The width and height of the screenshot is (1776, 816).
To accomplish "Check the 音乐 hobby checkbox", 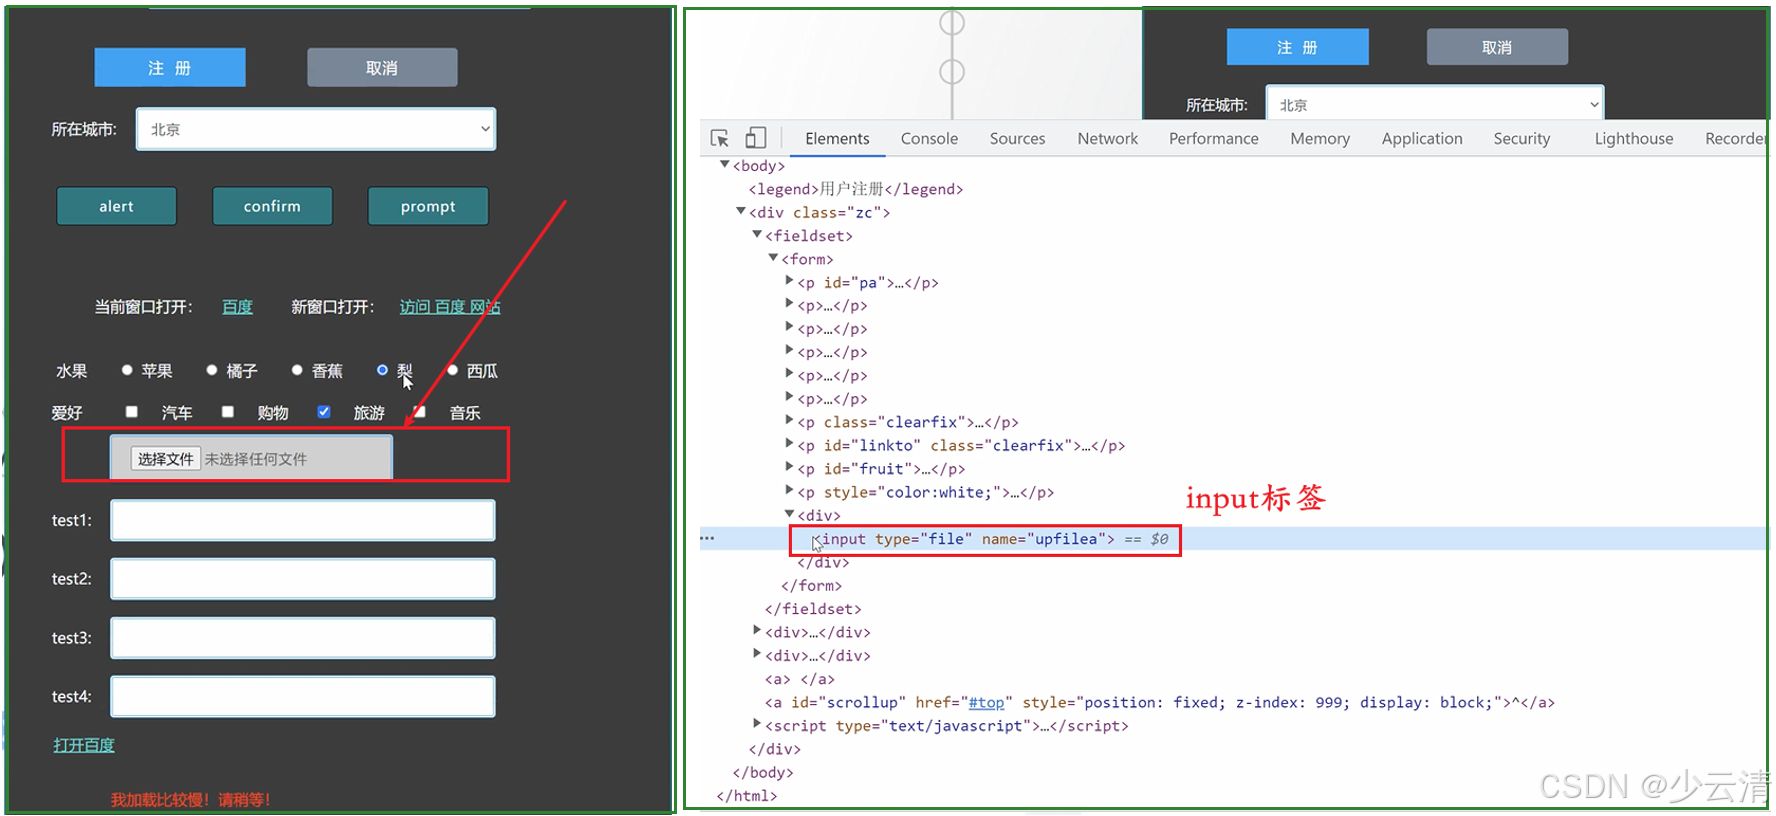I will [x=420, y=411].
